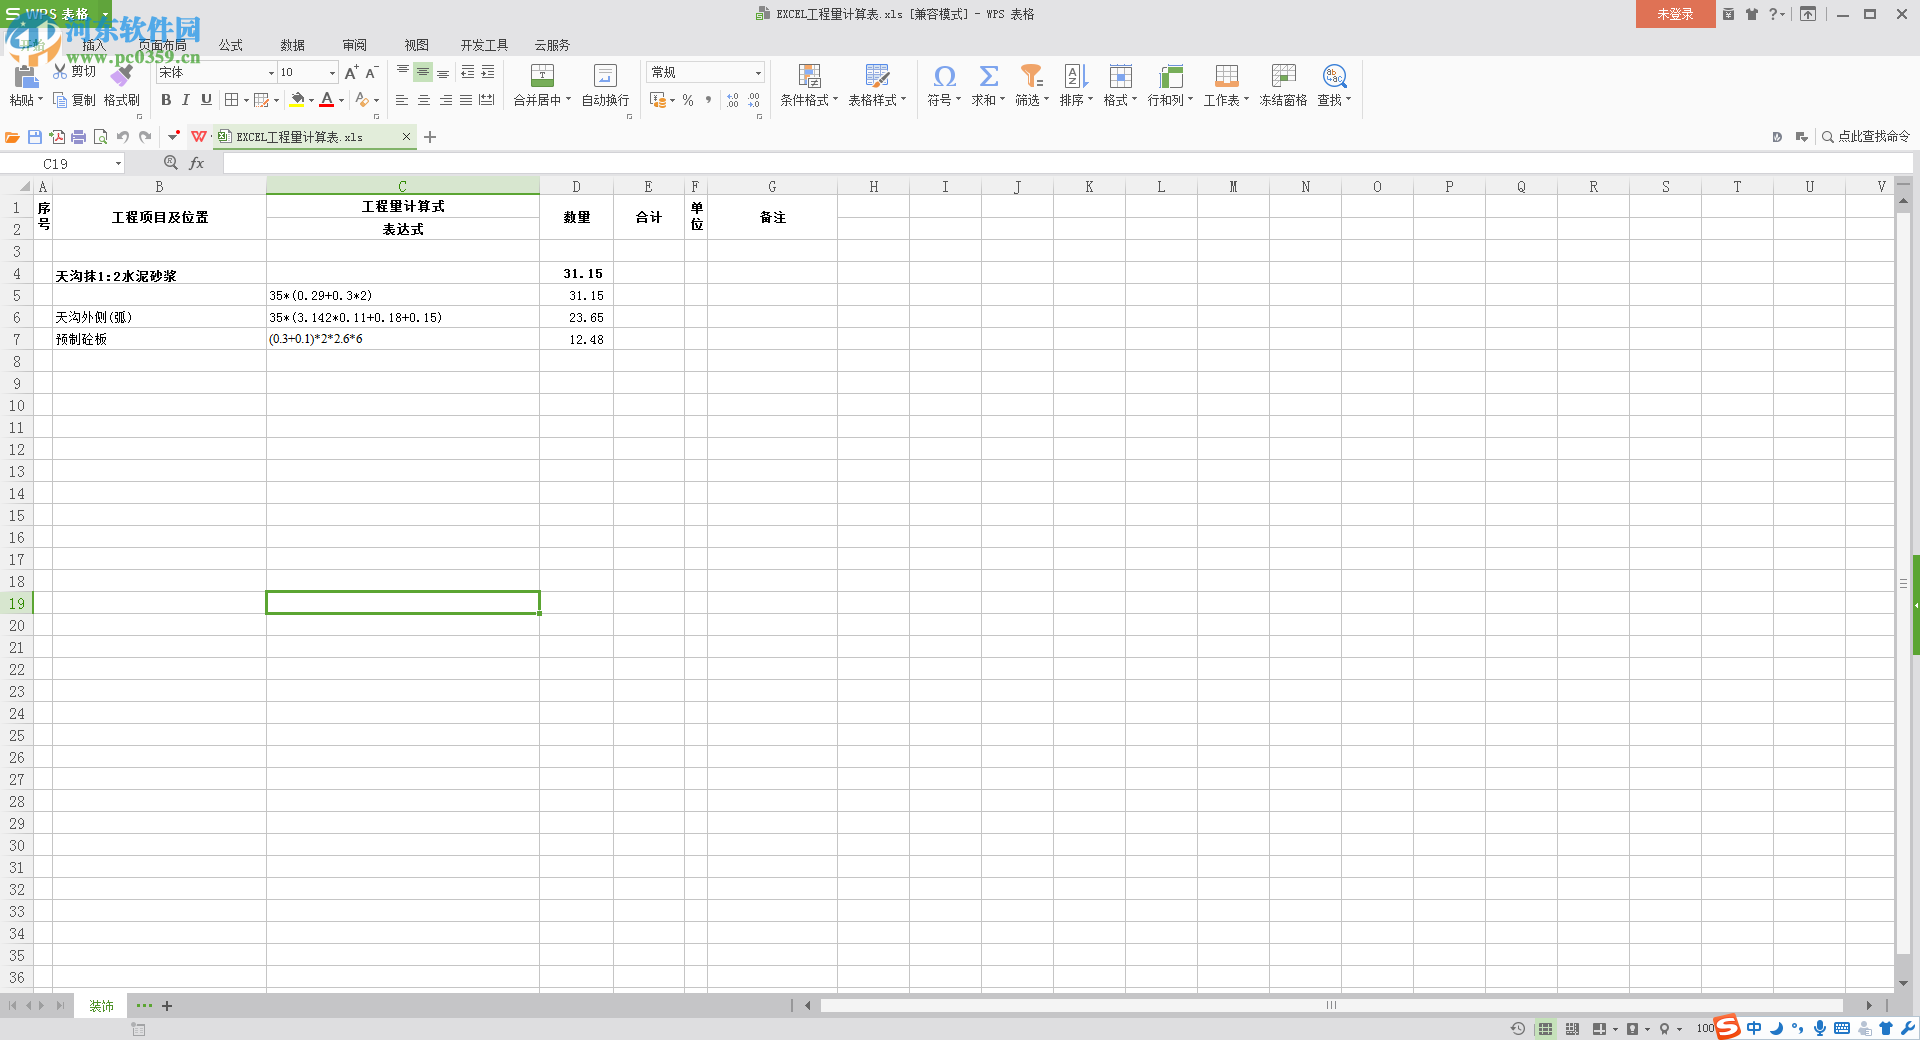Open the Review (审阅) ribbon tab
This screenshot has height=1040, width=1920.
pyautogui.click(x=355, y=45)
